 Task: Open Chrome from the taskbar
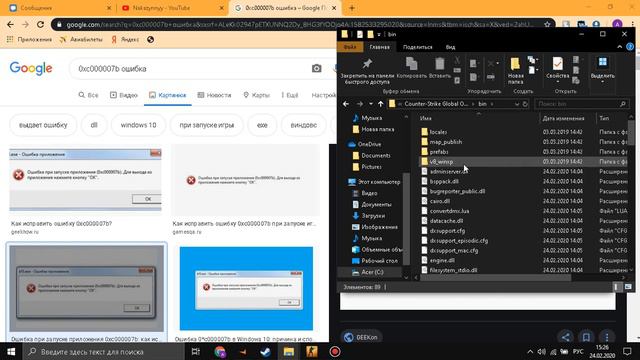coord(220,351)
